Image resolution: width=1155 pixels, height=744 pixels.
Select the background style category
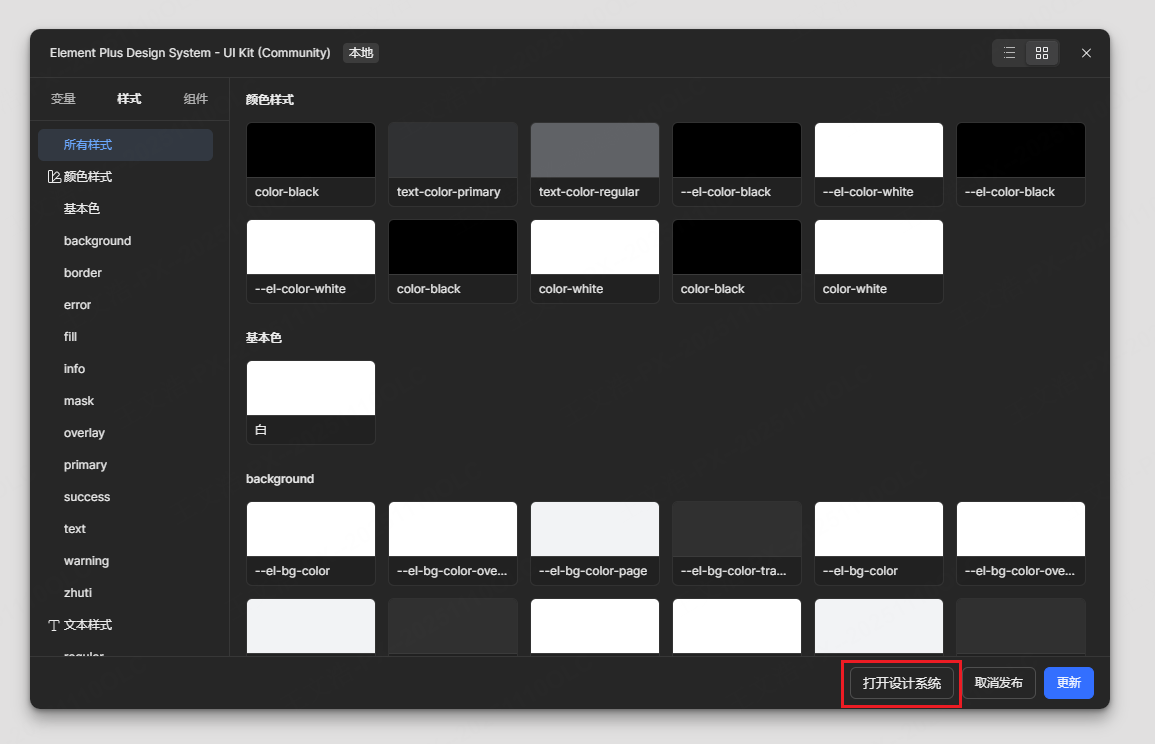coord(97,241)
